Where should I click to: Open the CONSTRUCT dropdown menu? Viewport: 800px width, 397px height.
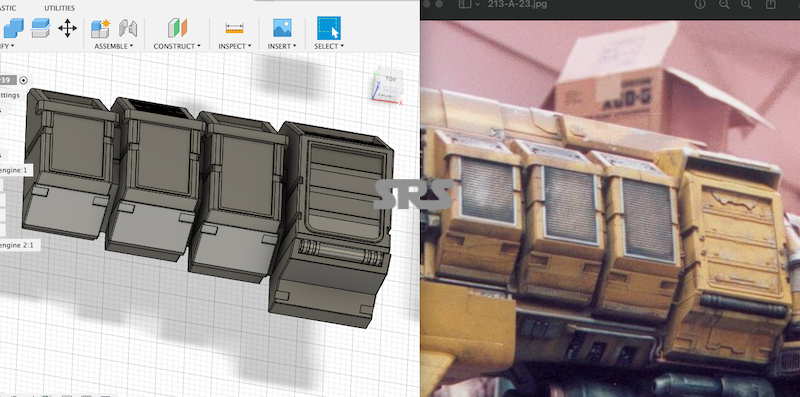point(177,46)
